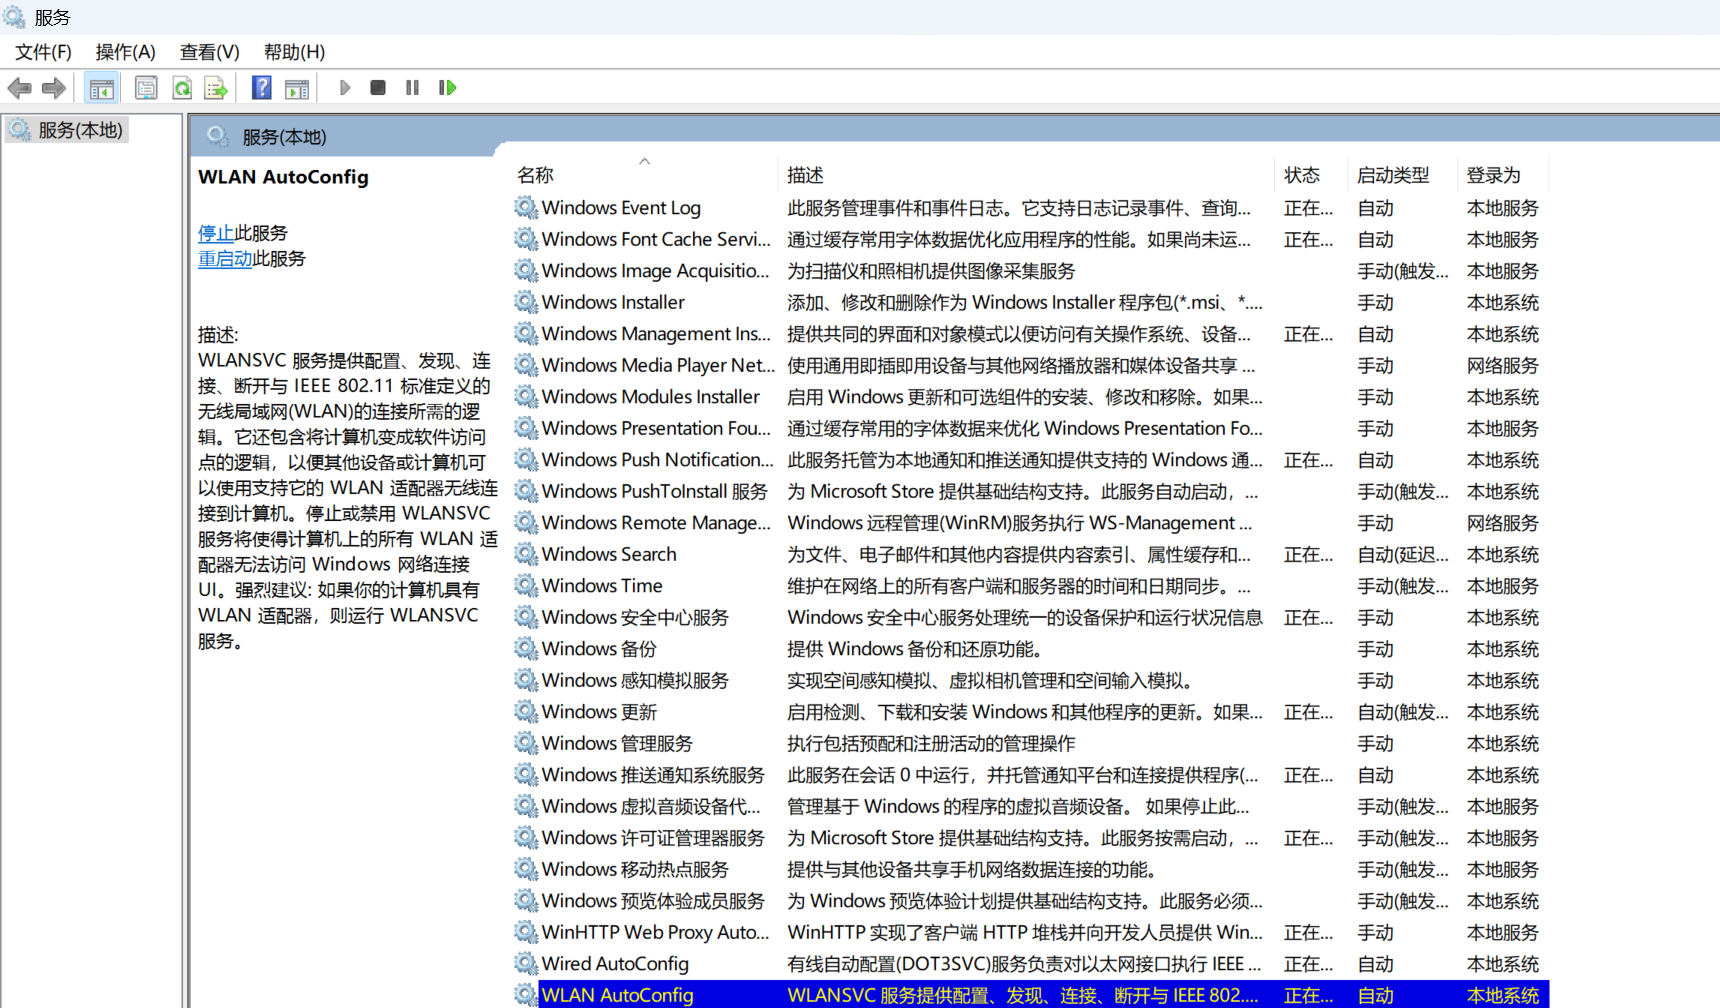Select the Windows 安全中心服务 row
The image size is (1720, 1008).
(x=1030, y=618)
